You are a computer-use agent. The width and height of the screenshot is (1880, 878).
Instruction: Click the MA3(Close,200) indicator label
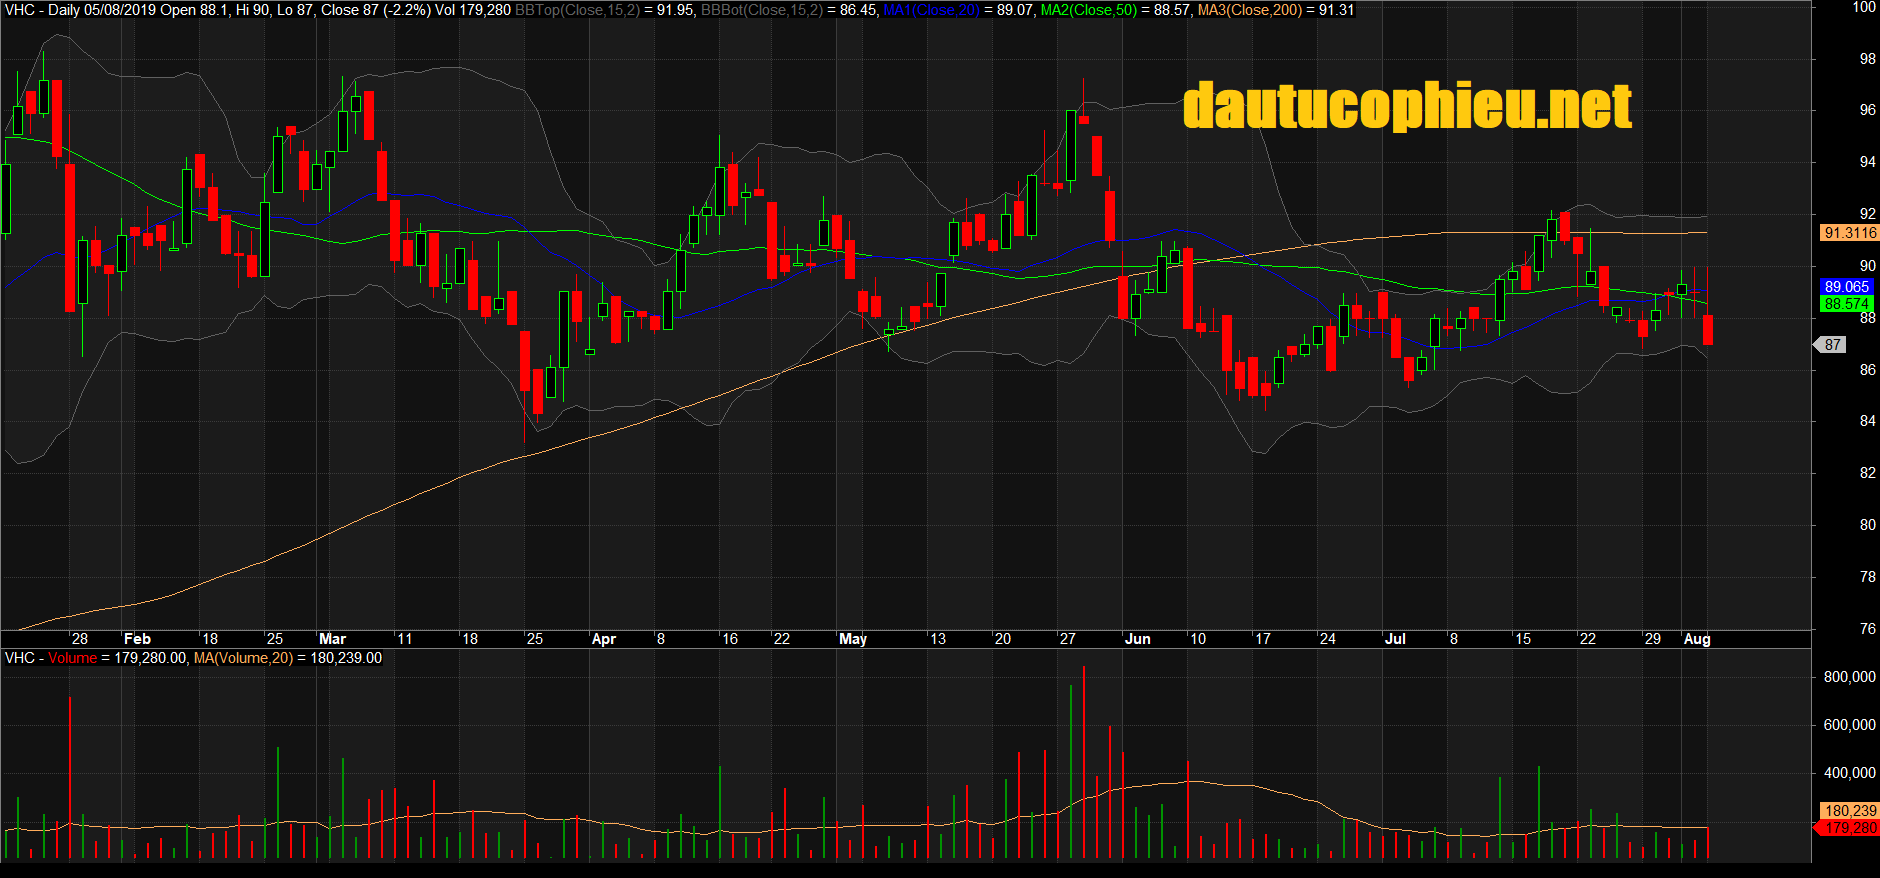[x=1250, y=10]
